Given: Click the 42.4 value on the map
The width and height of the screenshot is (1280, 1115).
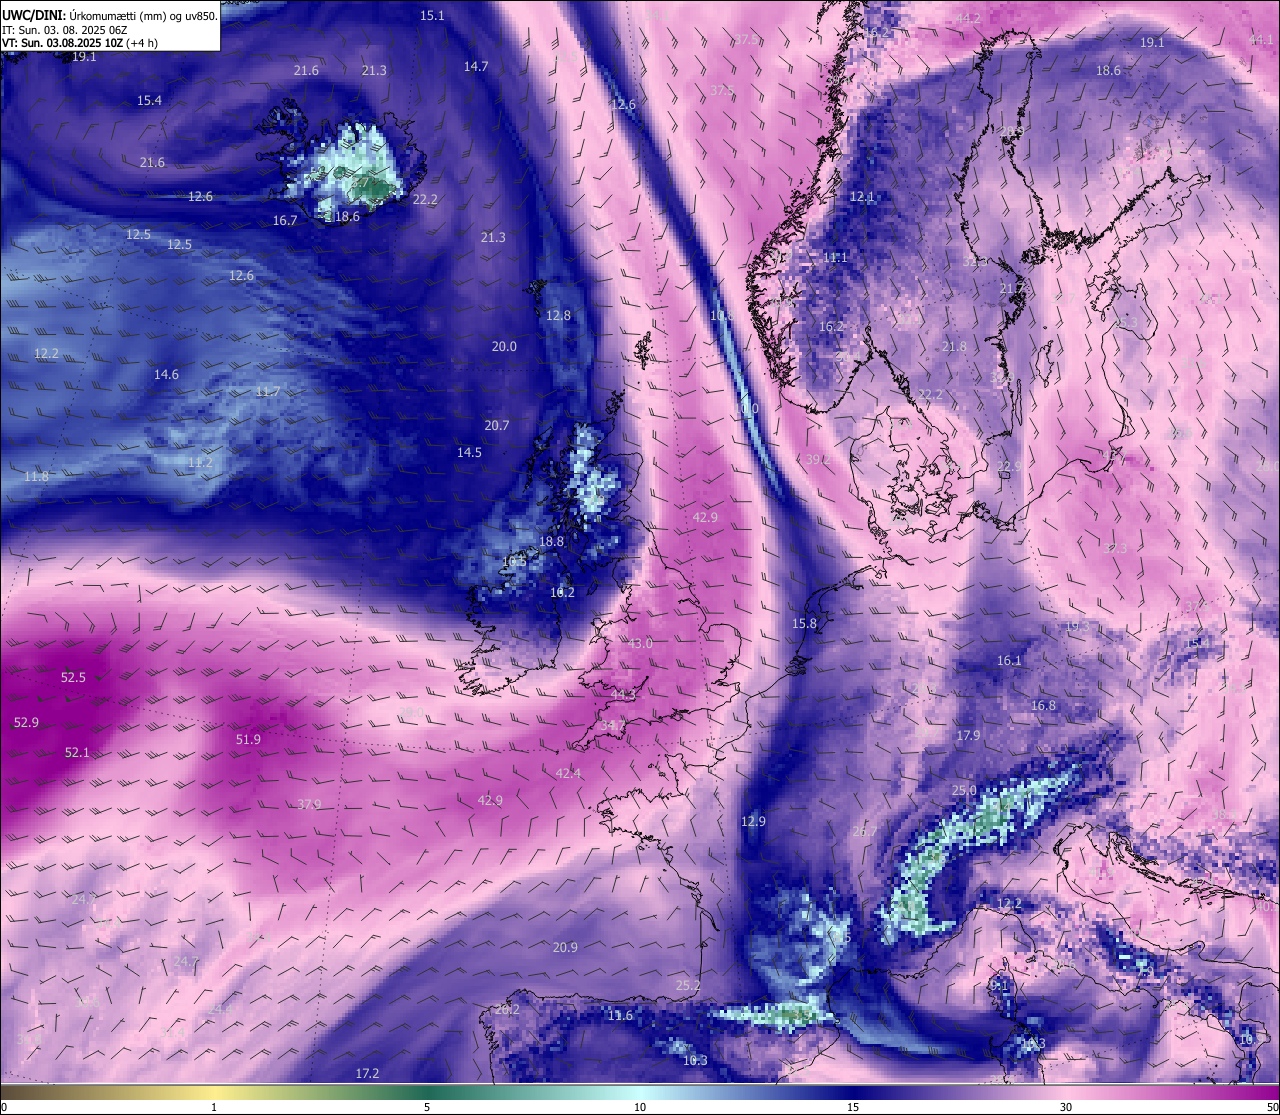Looking at the screenshot, I should tap(568, 773).
